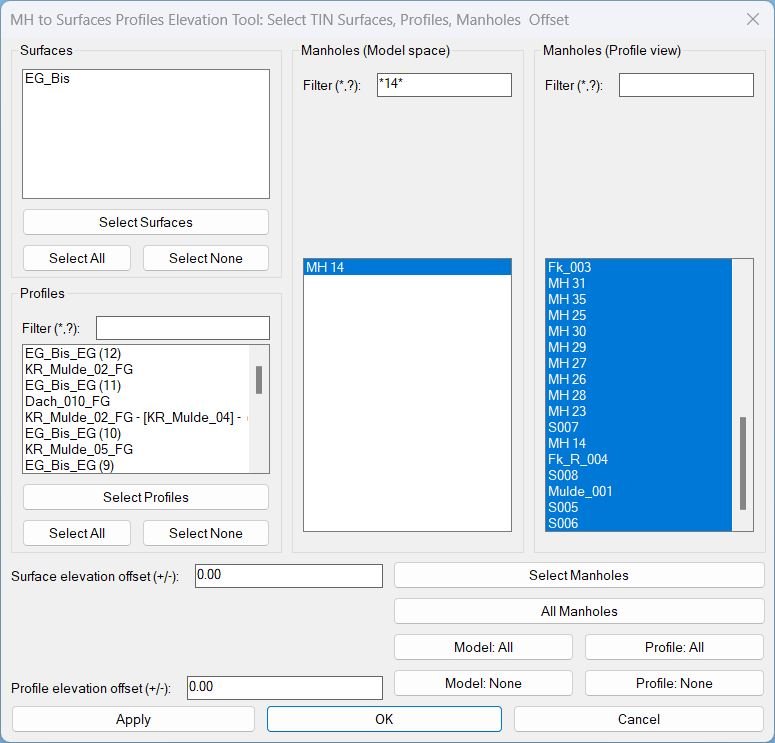775x743 pixels.
Task: Select profile Dach_010_FG
Action: tap(136, 401)
